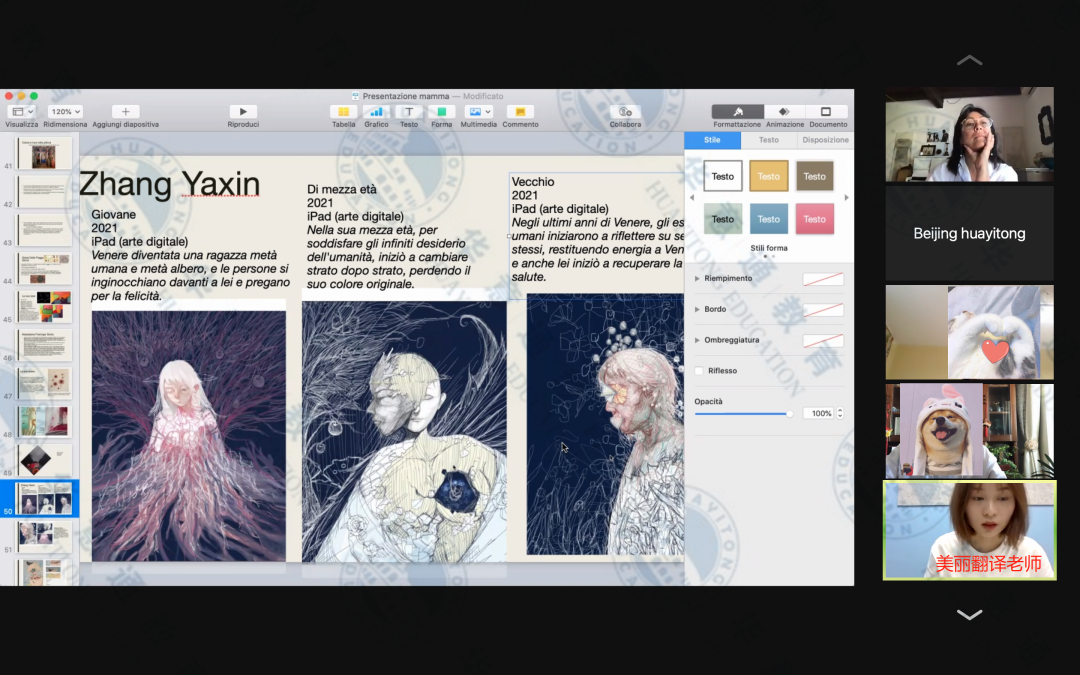Screen dimensions: 1080x675
Task: Insert a chart with Grafico icon
Action: pos(376,112)
